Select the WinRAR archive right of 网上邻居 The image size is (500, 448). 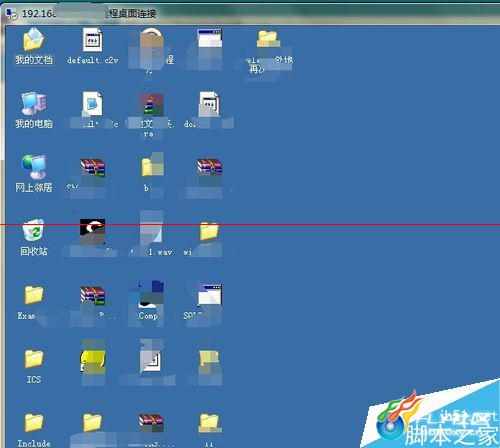[x=92, y=167]
